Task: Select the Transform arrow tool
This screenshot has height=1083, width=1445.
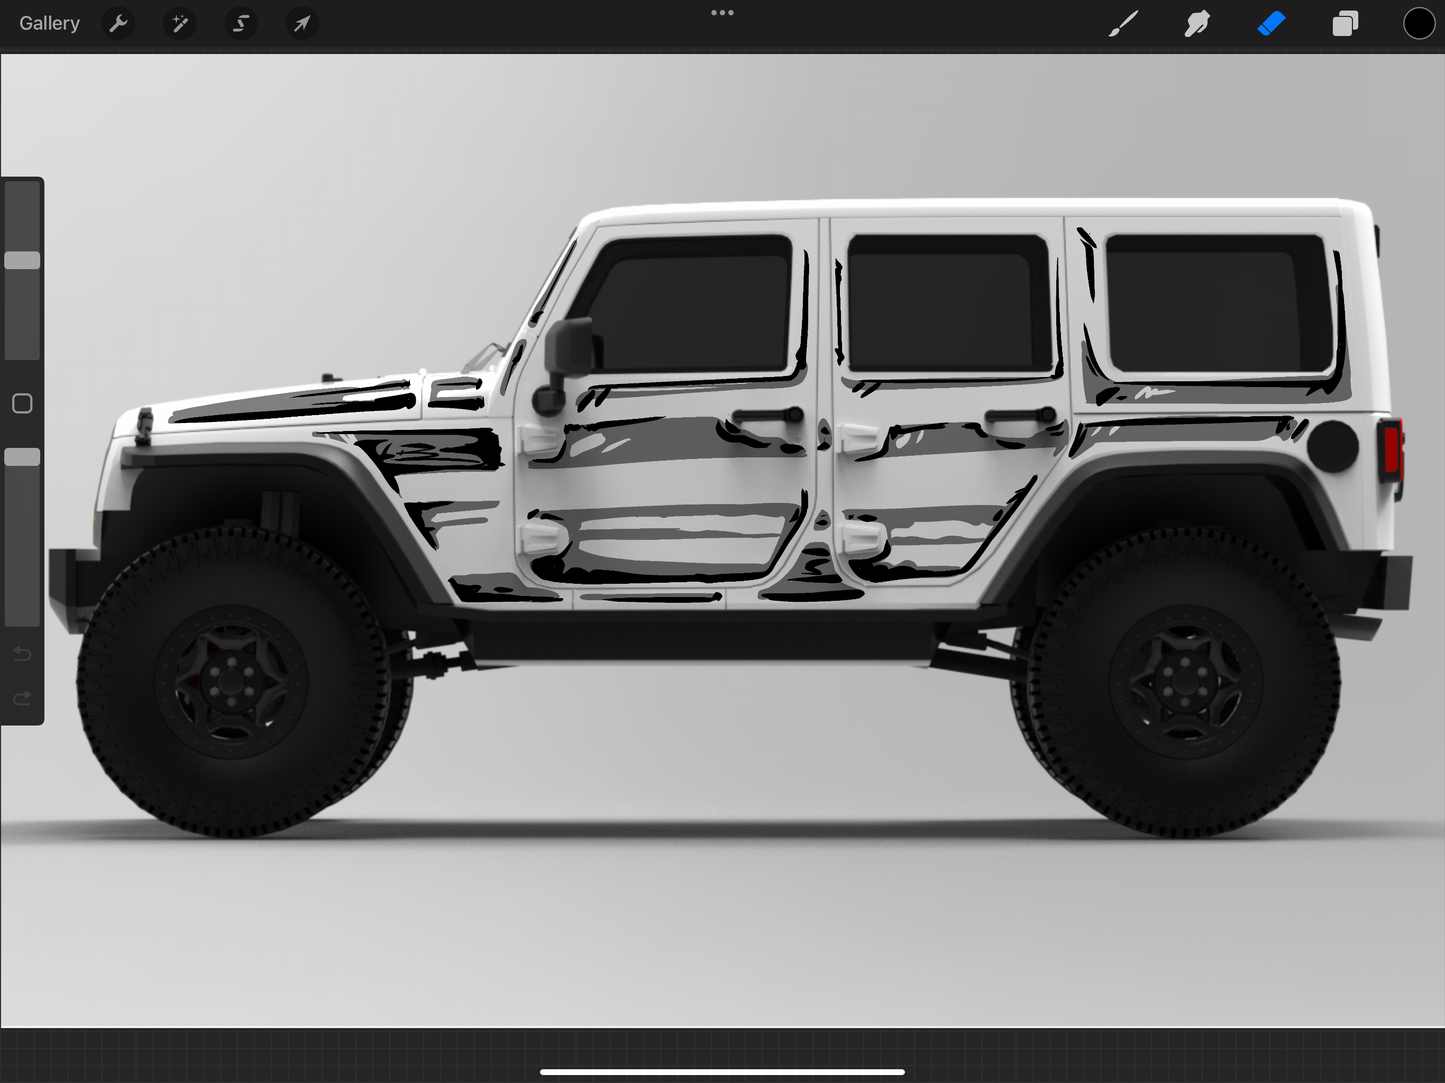Action: click(301, 23)
